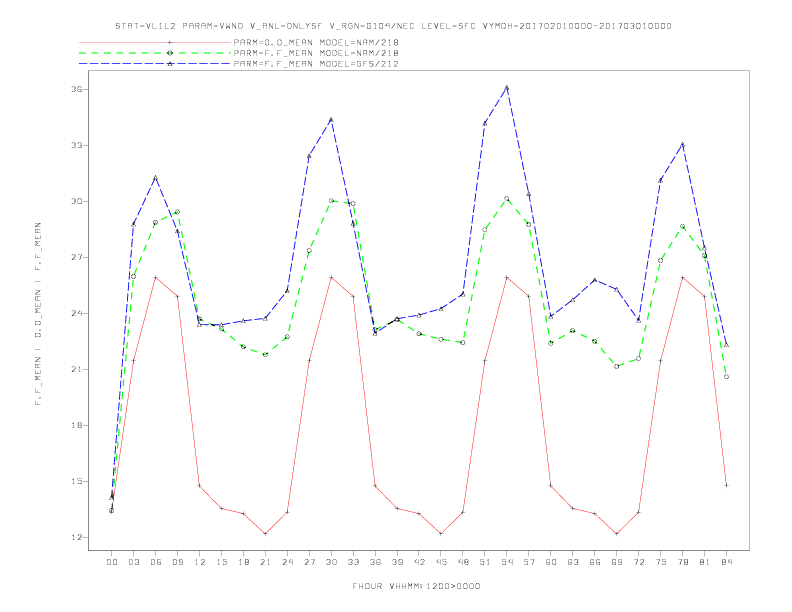Screen dimensions: 792x612
Task: Click x-axis forecast hour label 06
Action: coord(156,562)
